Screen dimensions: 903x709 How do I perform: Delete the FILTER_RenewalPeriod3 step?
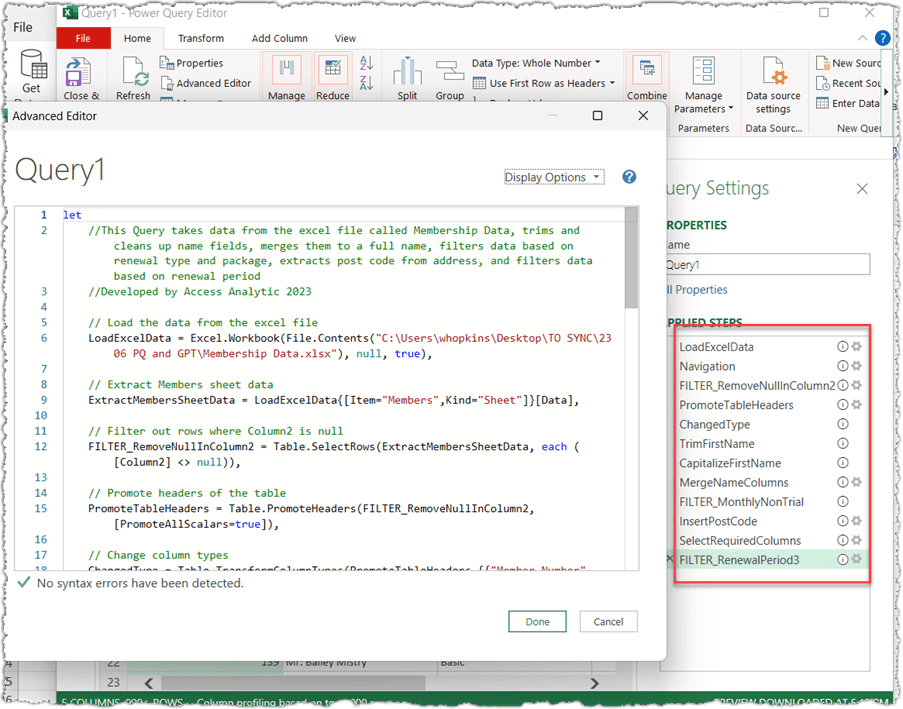[x=669, y=558]
